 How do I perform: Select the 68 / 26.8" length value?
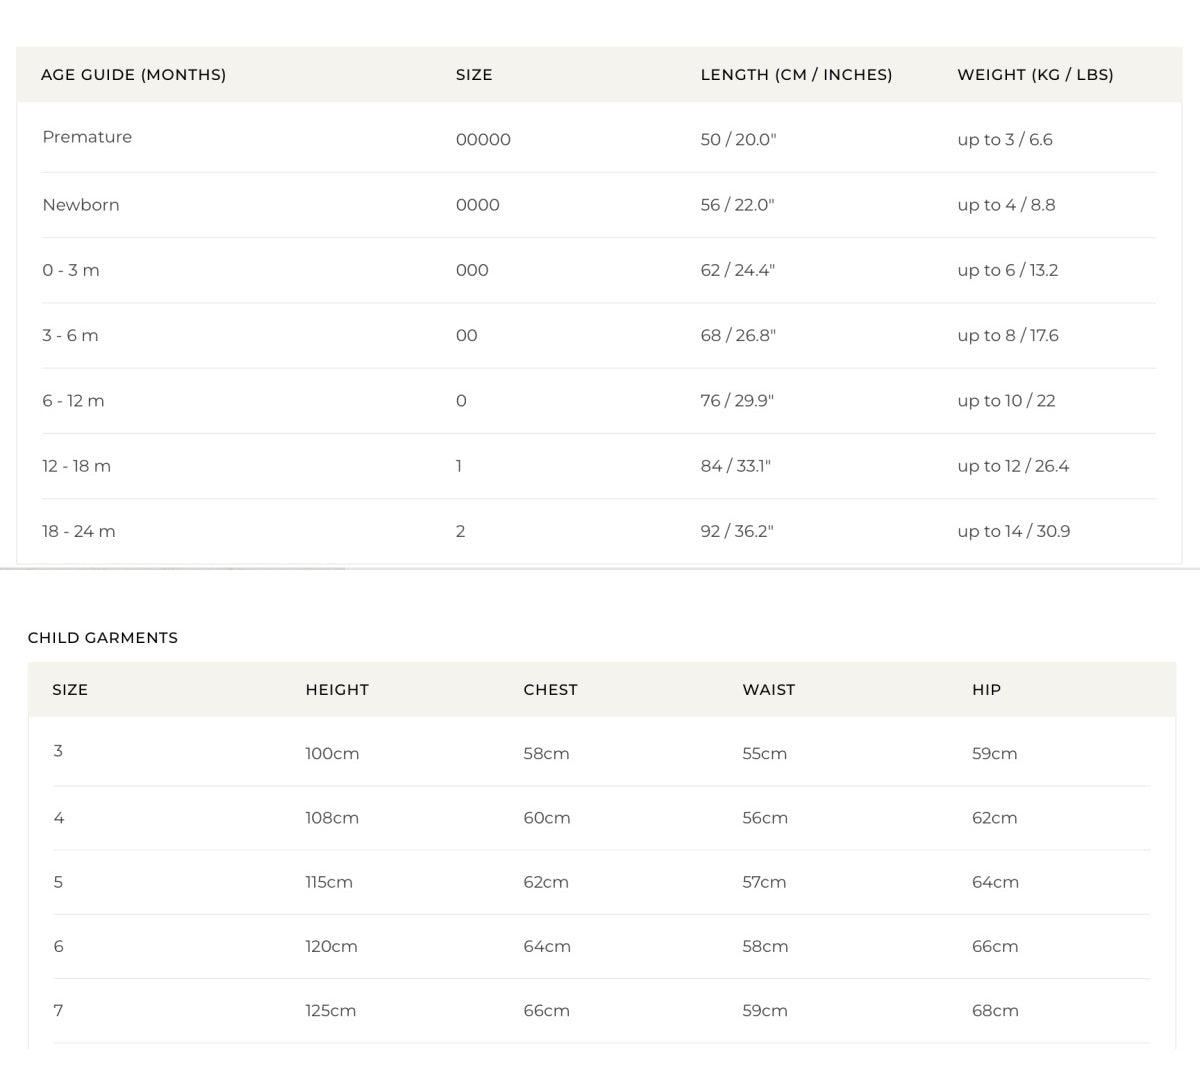click(x=738, y=336)
